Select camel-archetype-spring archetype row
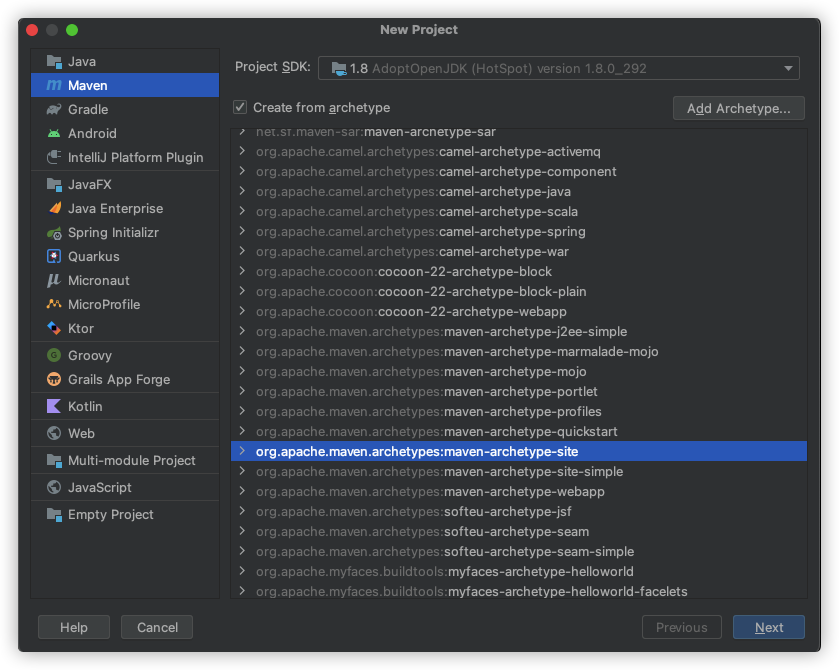 coord(518,231)
